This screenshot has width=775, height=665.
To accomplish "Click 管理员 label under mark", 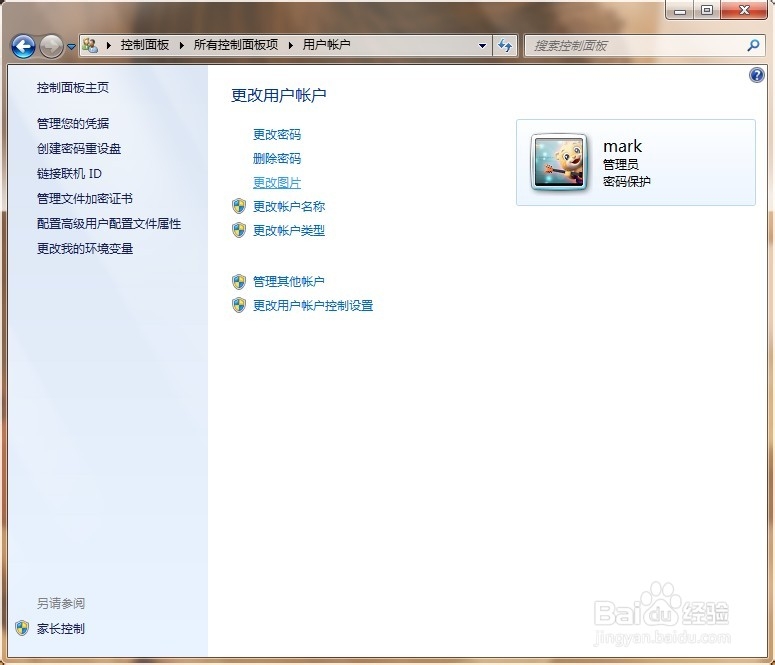I will click(x=621, y=164).
